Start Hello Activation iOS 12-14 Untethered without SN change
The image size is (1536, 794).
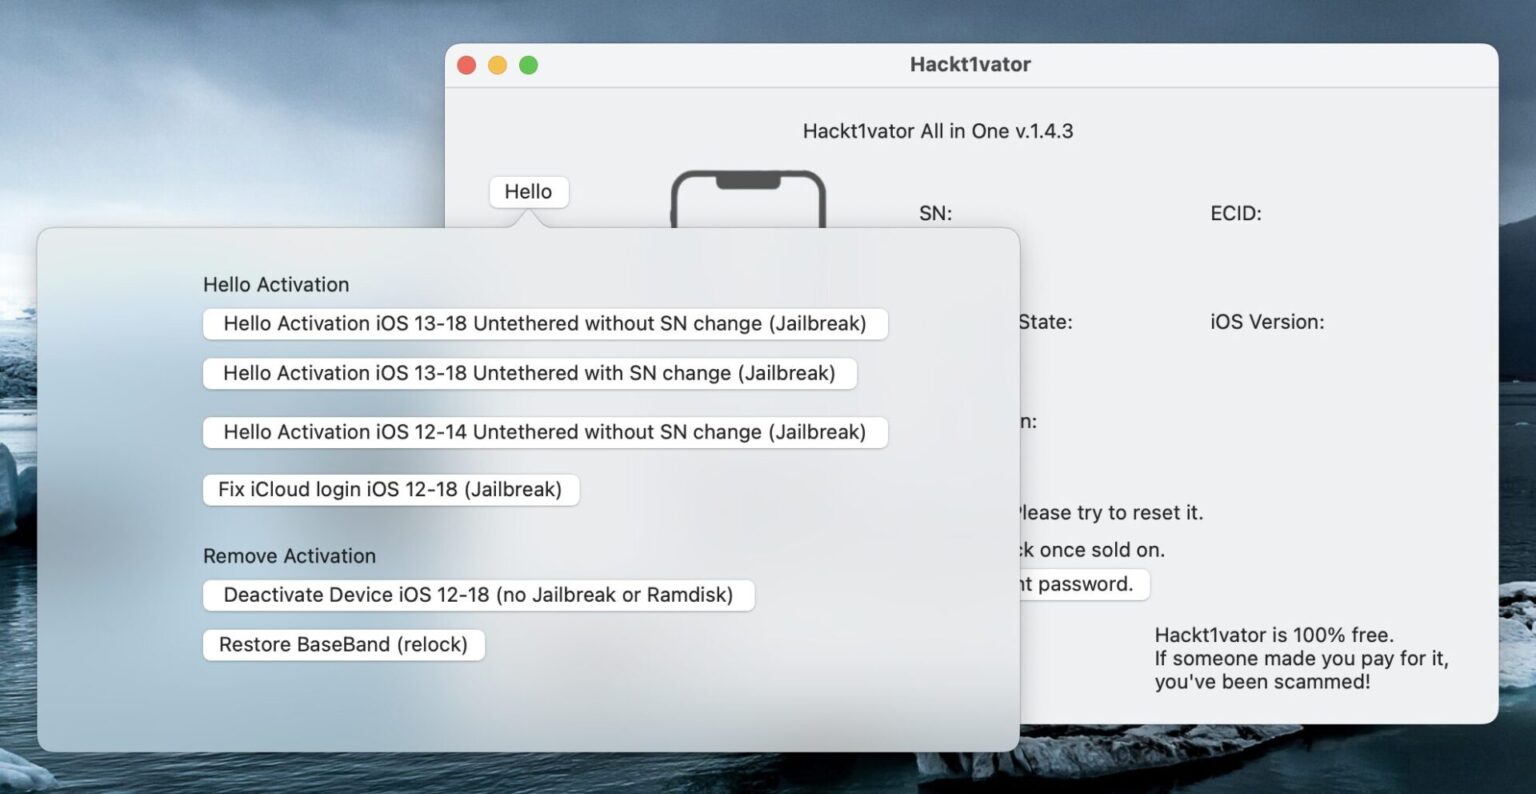click(546, 432)
